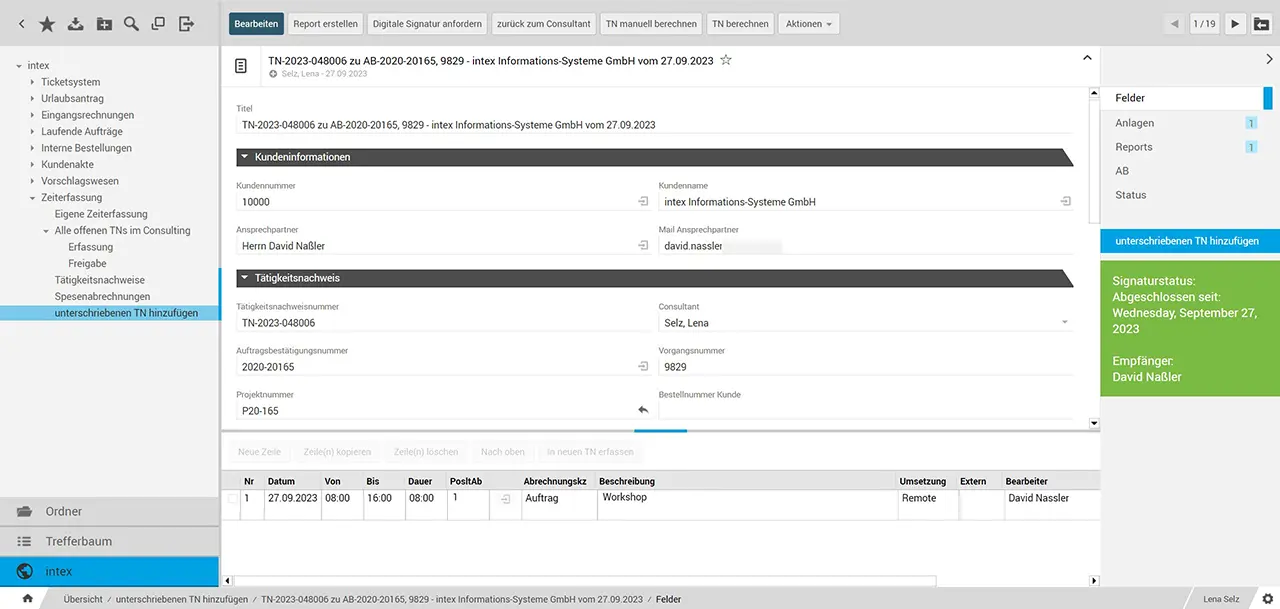
Task: Tick the checkbox for table row 1
Action: [233, 498]
